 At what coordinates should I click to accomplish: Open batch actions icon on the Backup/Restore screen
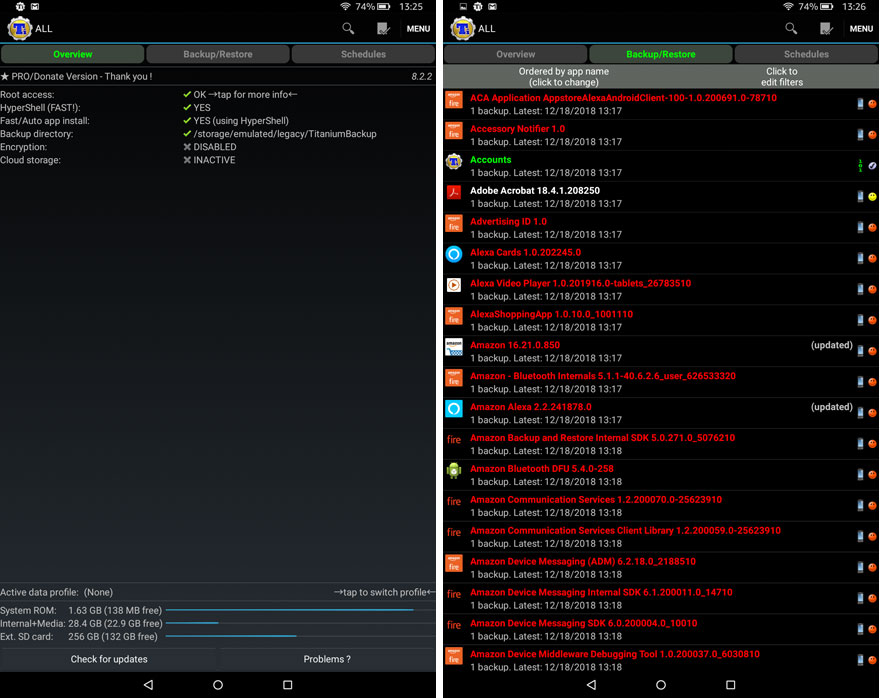pos(826,28)
